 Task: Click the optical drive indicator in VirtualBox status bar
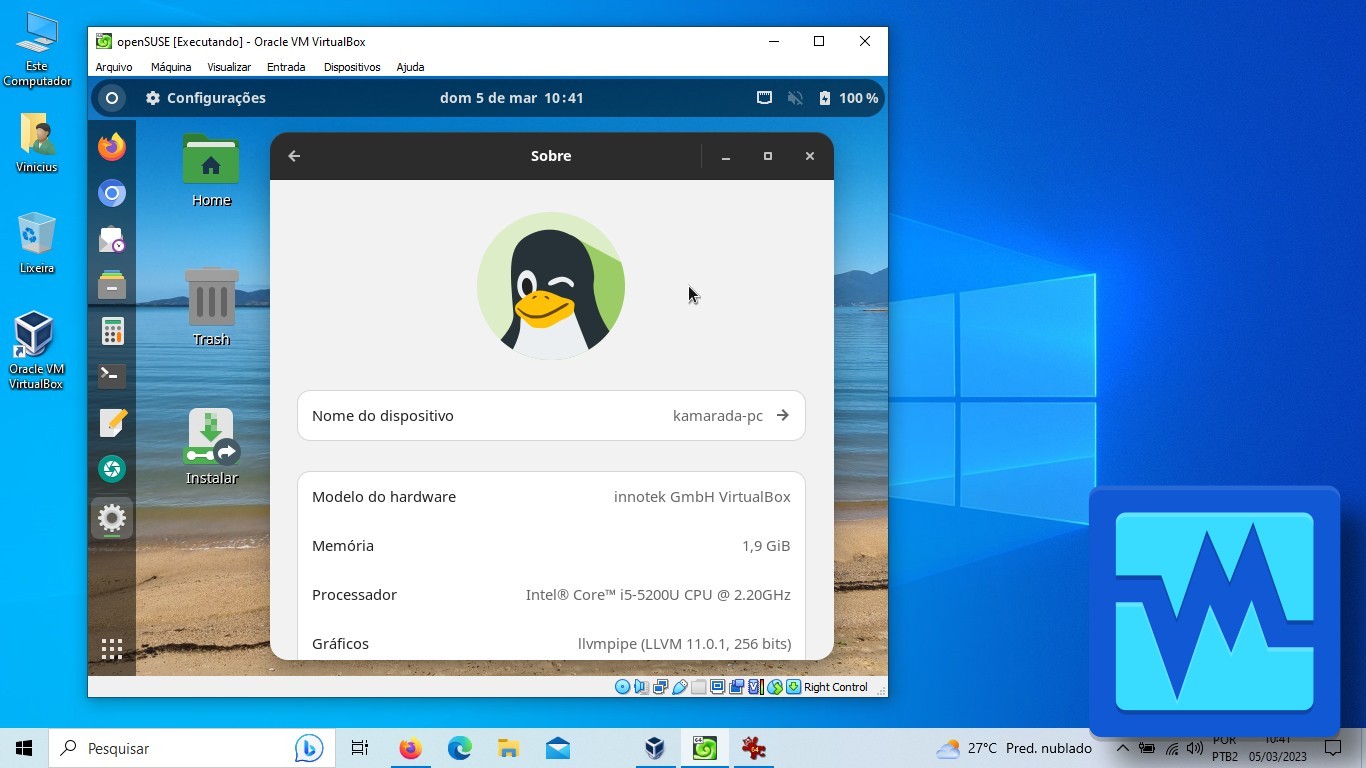(622, 687)
